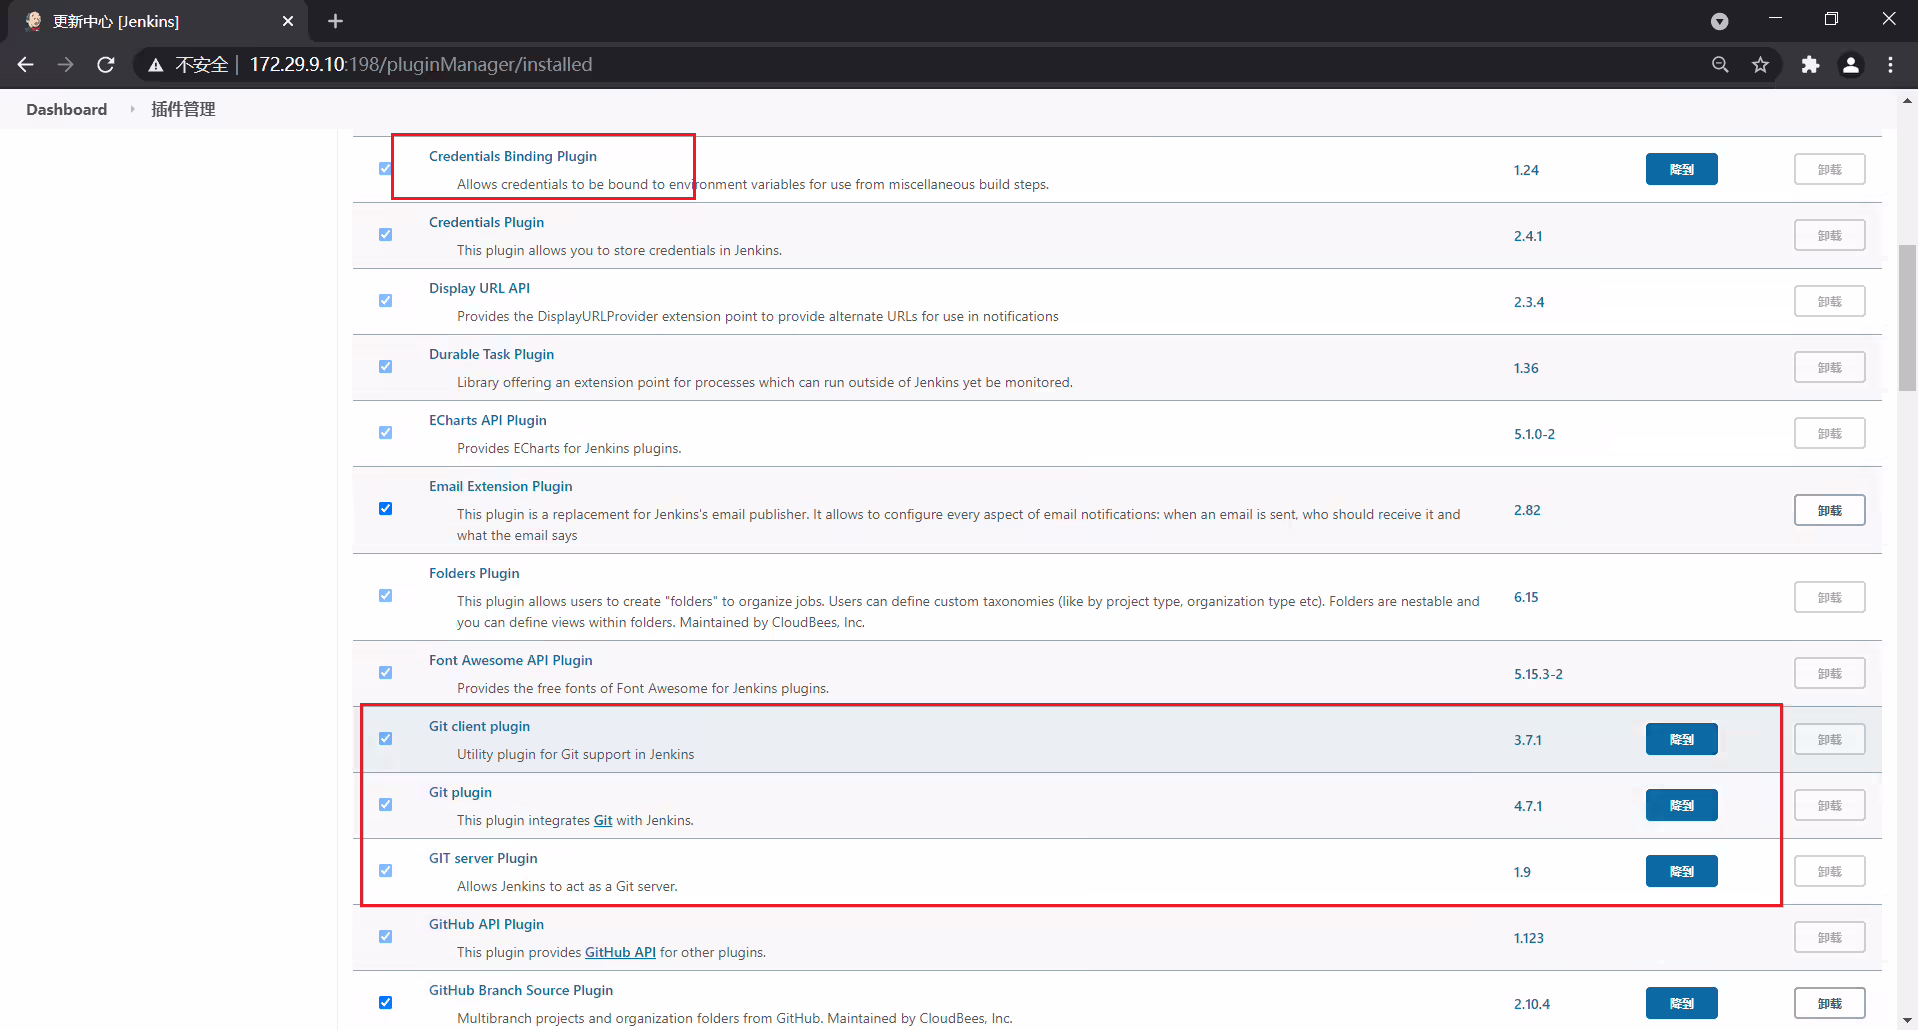Toggle the GitHub Branch Source Plugin checkbox
Image resolution: width=1918 pixels, height=1030 pixels.
(x=385, y=1003)
